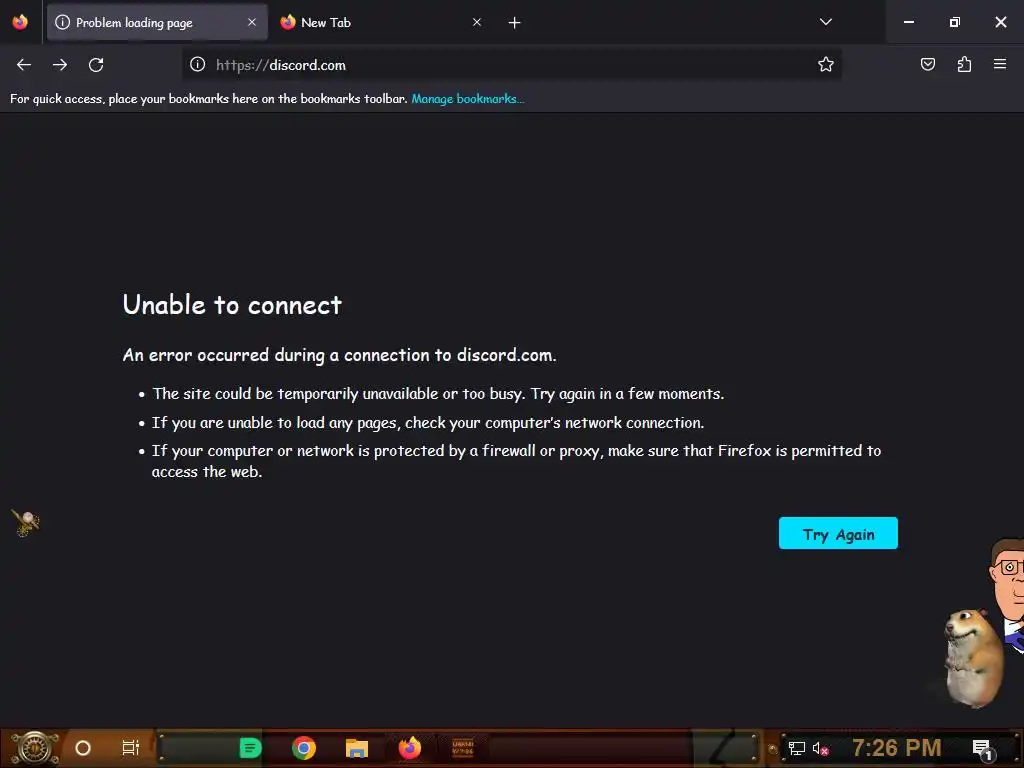Open the steampunk Start button

click(35, 748)
